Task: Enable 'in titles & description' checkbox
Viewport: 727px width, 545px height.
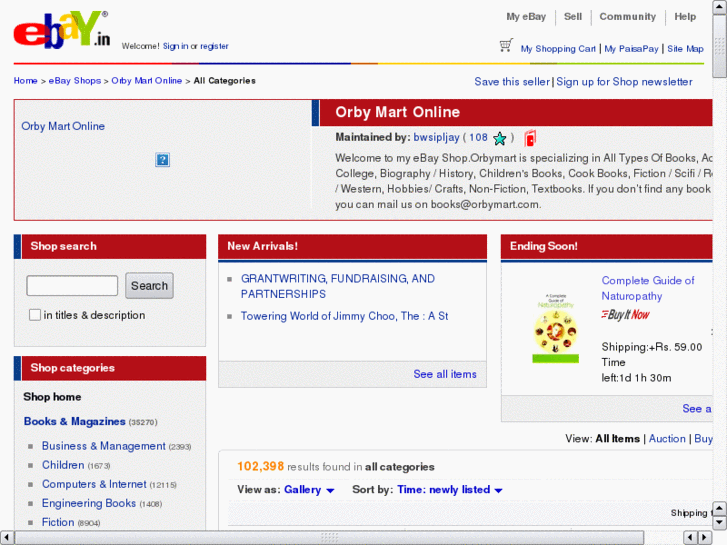Action: (x=35, y=315)
